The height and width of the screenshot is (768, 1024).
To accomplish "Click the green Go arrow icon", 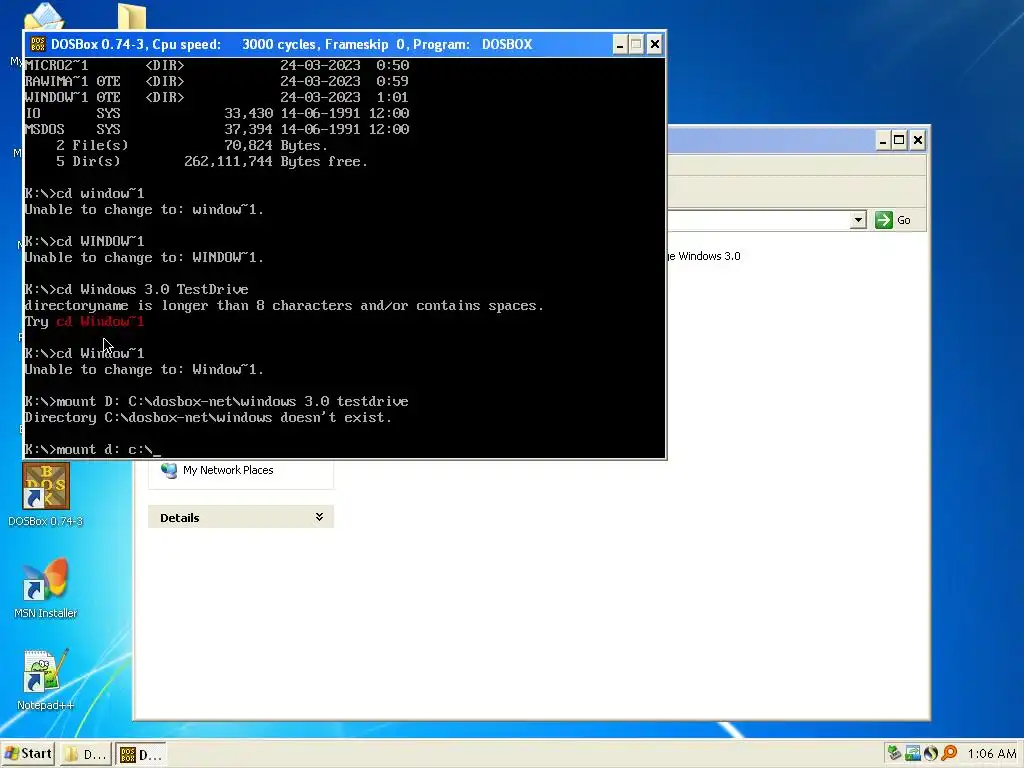I will click(884, 220).
